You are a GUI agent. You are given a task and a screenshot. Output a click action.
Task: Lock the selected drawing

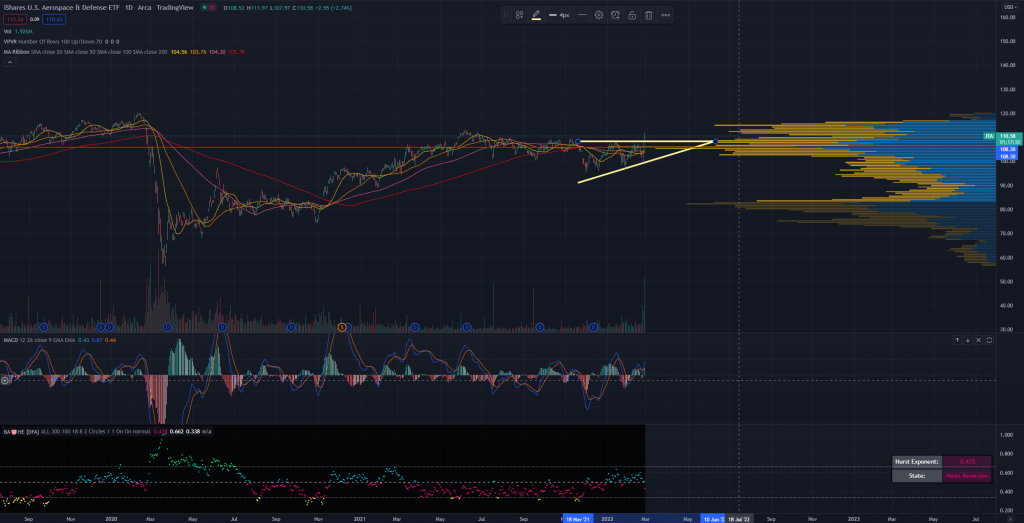(x=632, y=15)
